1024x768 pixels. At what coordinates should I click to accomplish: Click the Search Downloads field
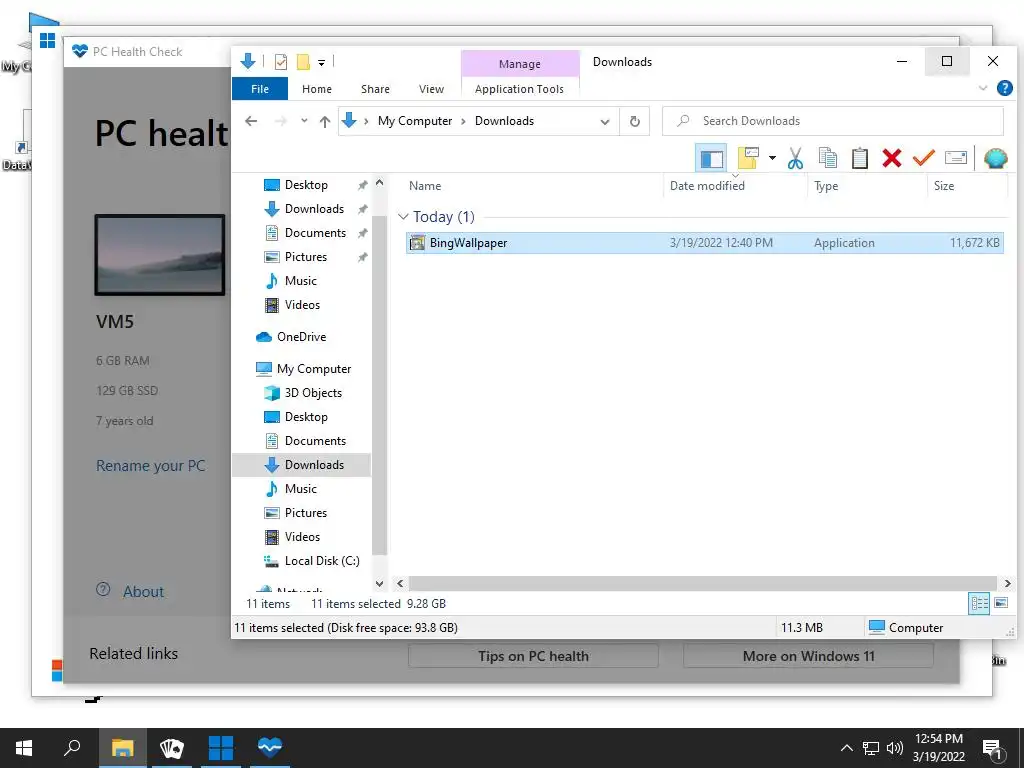click(x=833, y=121)
